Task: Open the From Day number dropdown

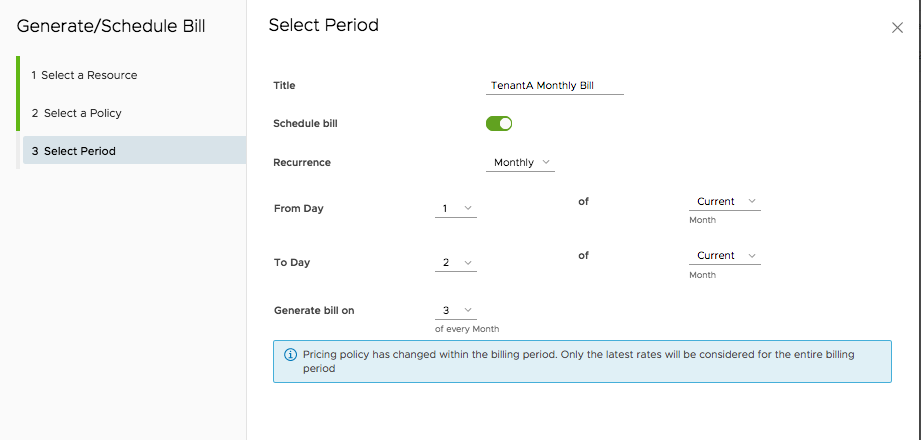Action: pyautogui.click(x=455, y=209)
